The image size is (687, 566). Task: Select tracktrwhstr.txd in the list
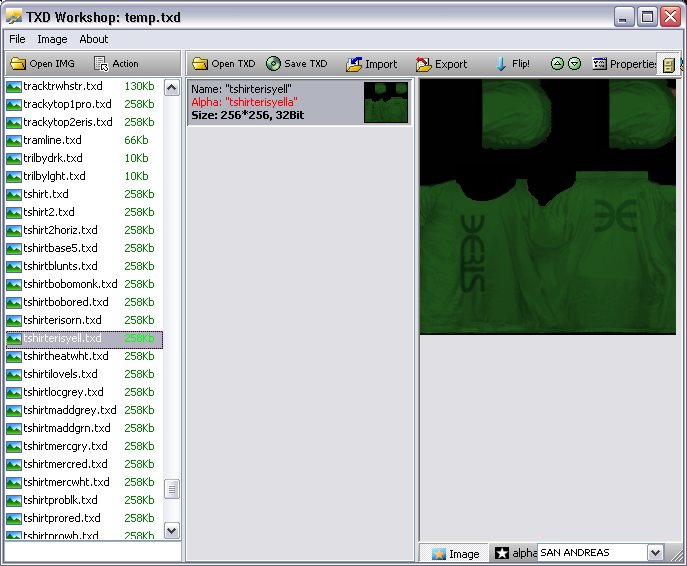click(84, 86)
